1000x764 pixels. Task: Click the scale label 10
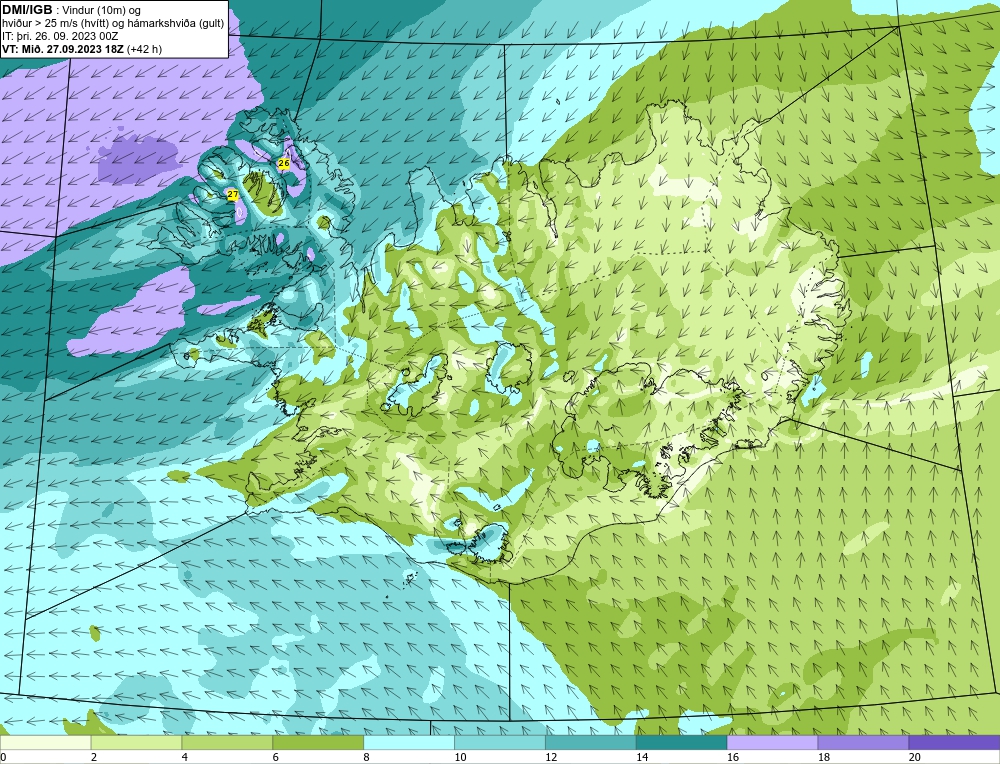click(460, 757)
